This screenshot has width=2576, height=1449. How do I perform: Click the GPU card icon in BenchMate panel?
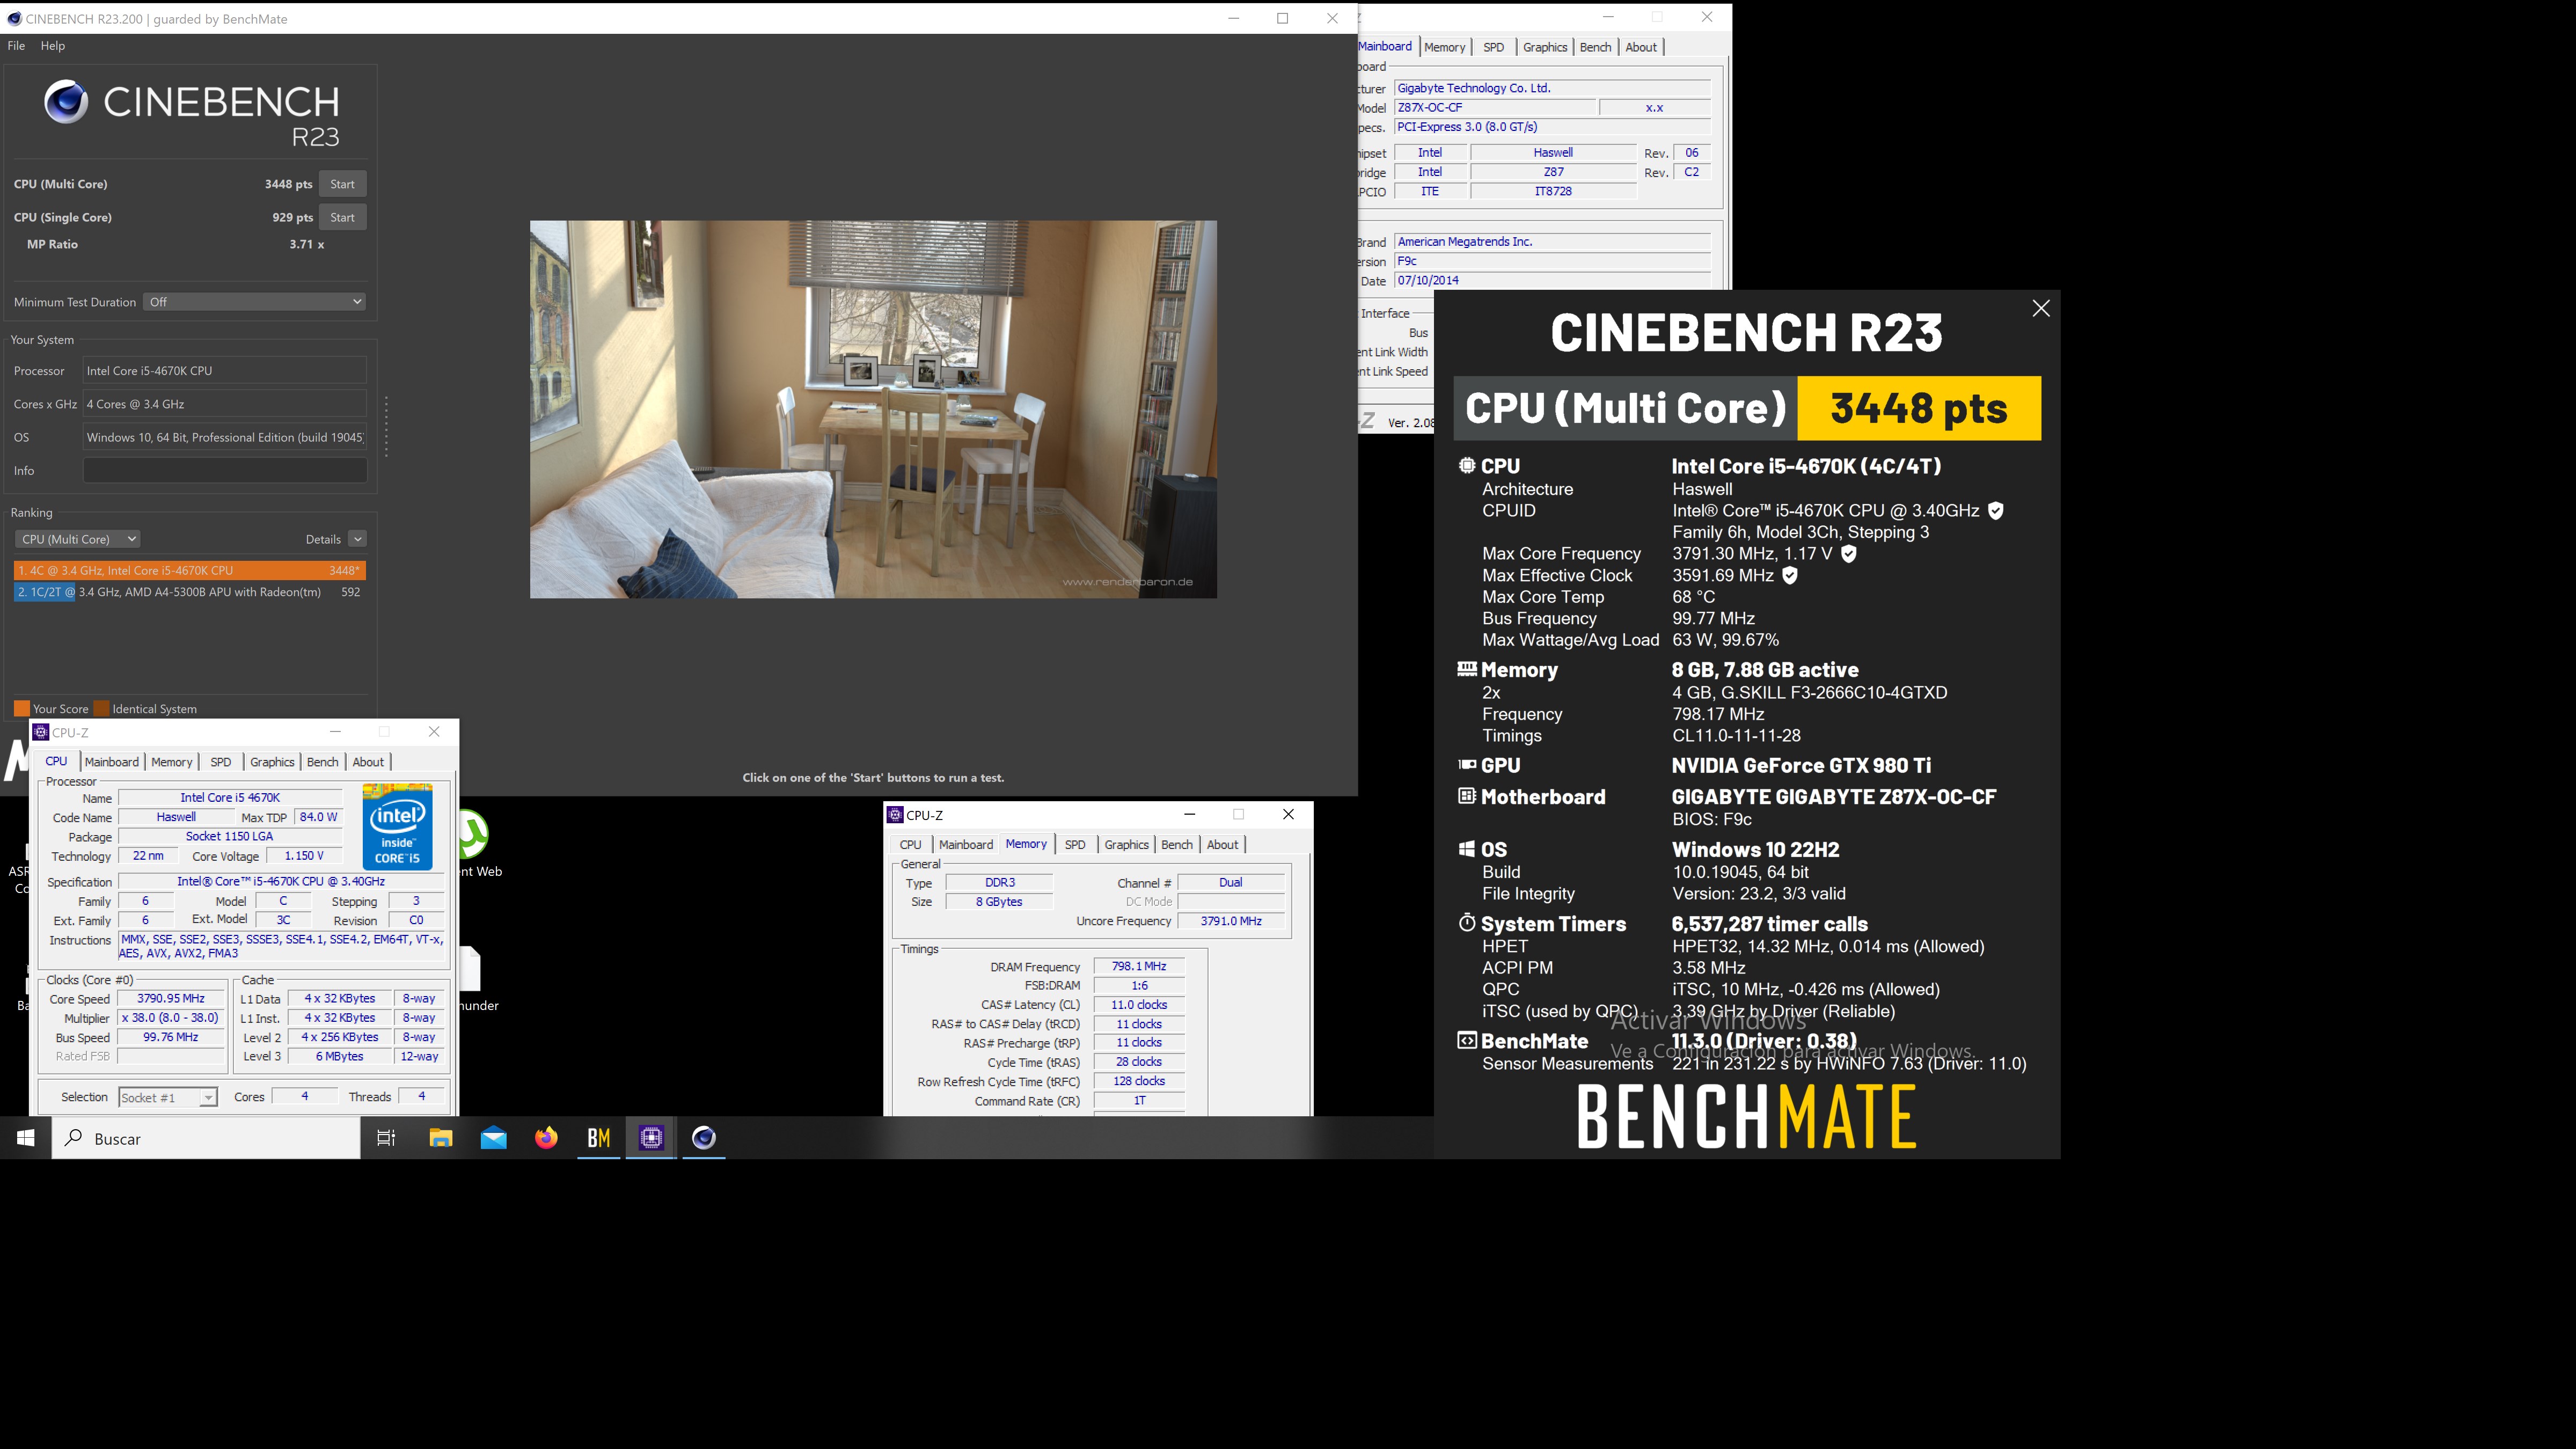pos(1467,765)
